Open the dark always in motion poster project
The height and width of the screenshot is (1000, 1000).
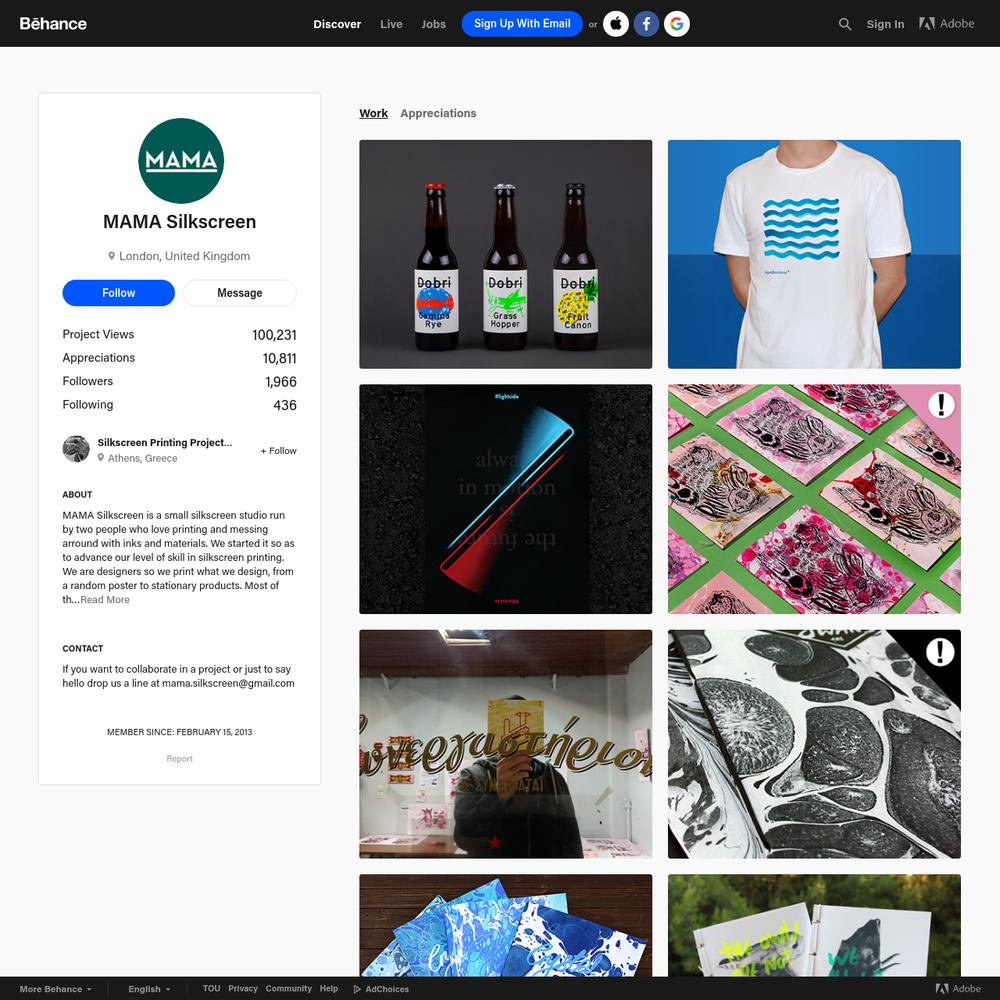[506, 499]
